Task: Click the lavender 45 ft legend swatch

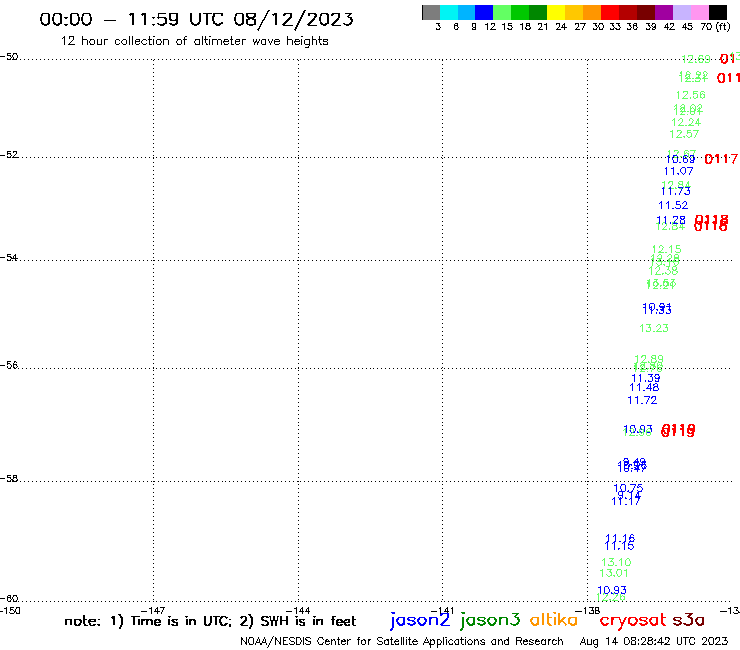Action: click(681, 12)
